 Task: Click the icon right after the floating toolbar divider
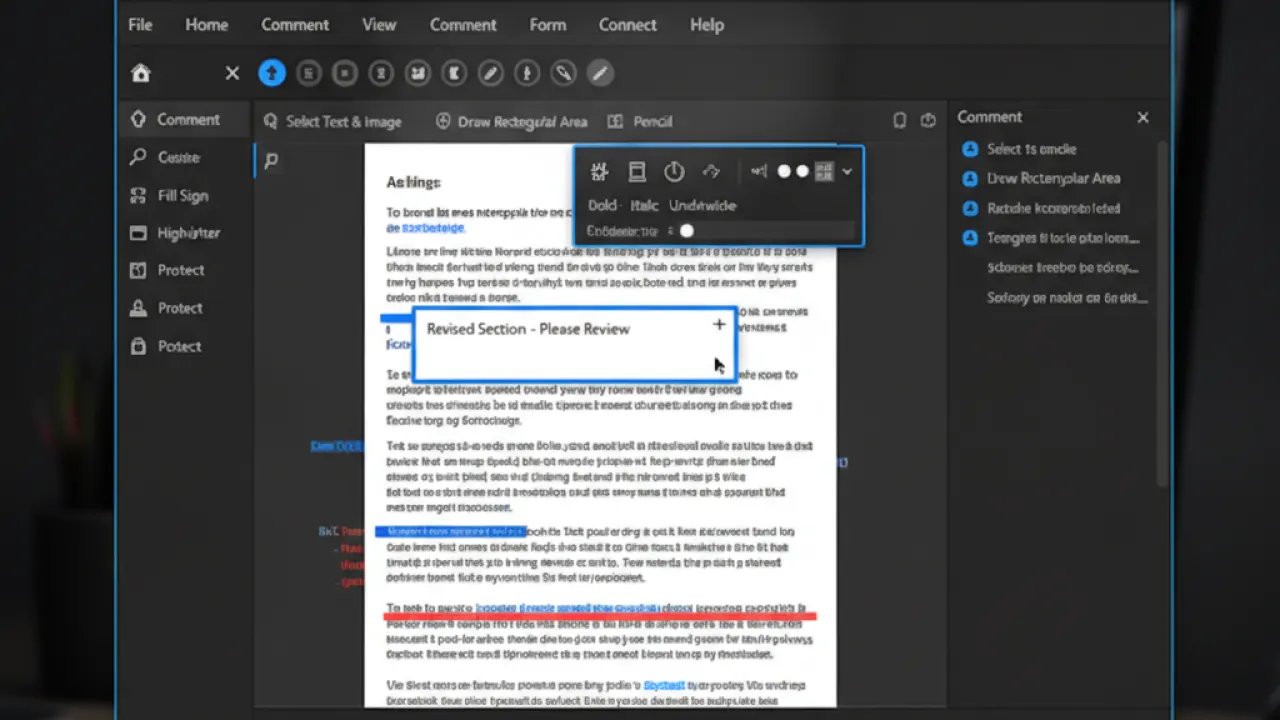pos(759,172)
